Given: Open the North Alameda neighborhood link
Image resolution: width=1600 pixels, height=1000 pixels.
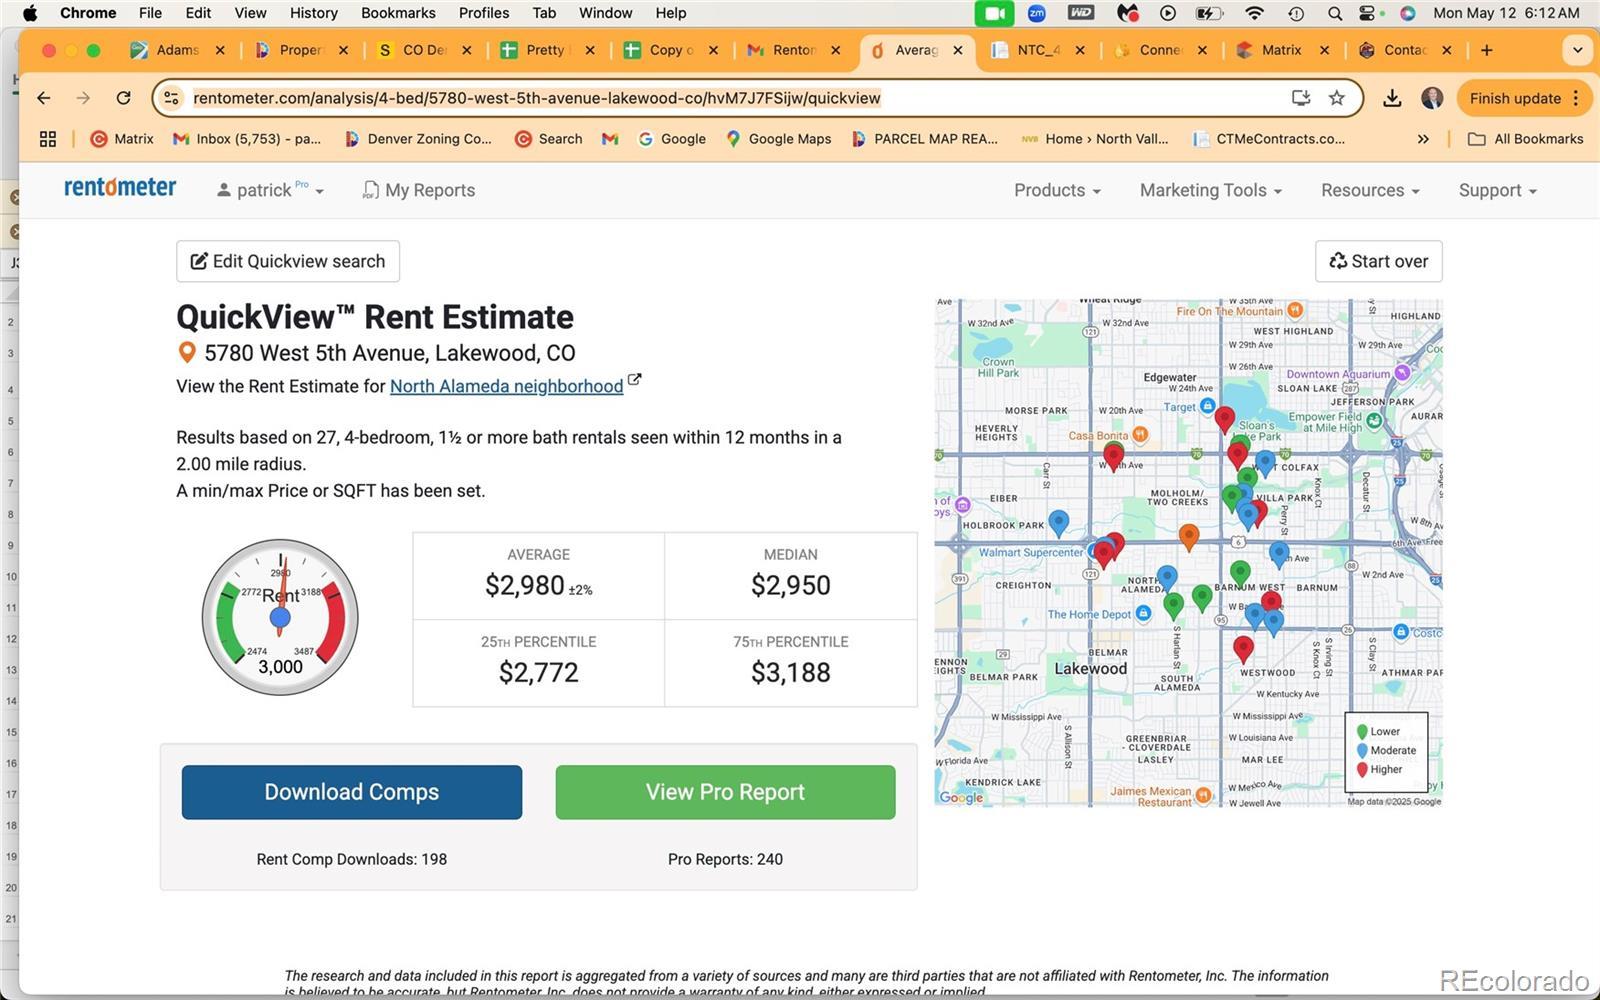Looking at the screenshot, I should pyautogui.click(x=506, y=386).
